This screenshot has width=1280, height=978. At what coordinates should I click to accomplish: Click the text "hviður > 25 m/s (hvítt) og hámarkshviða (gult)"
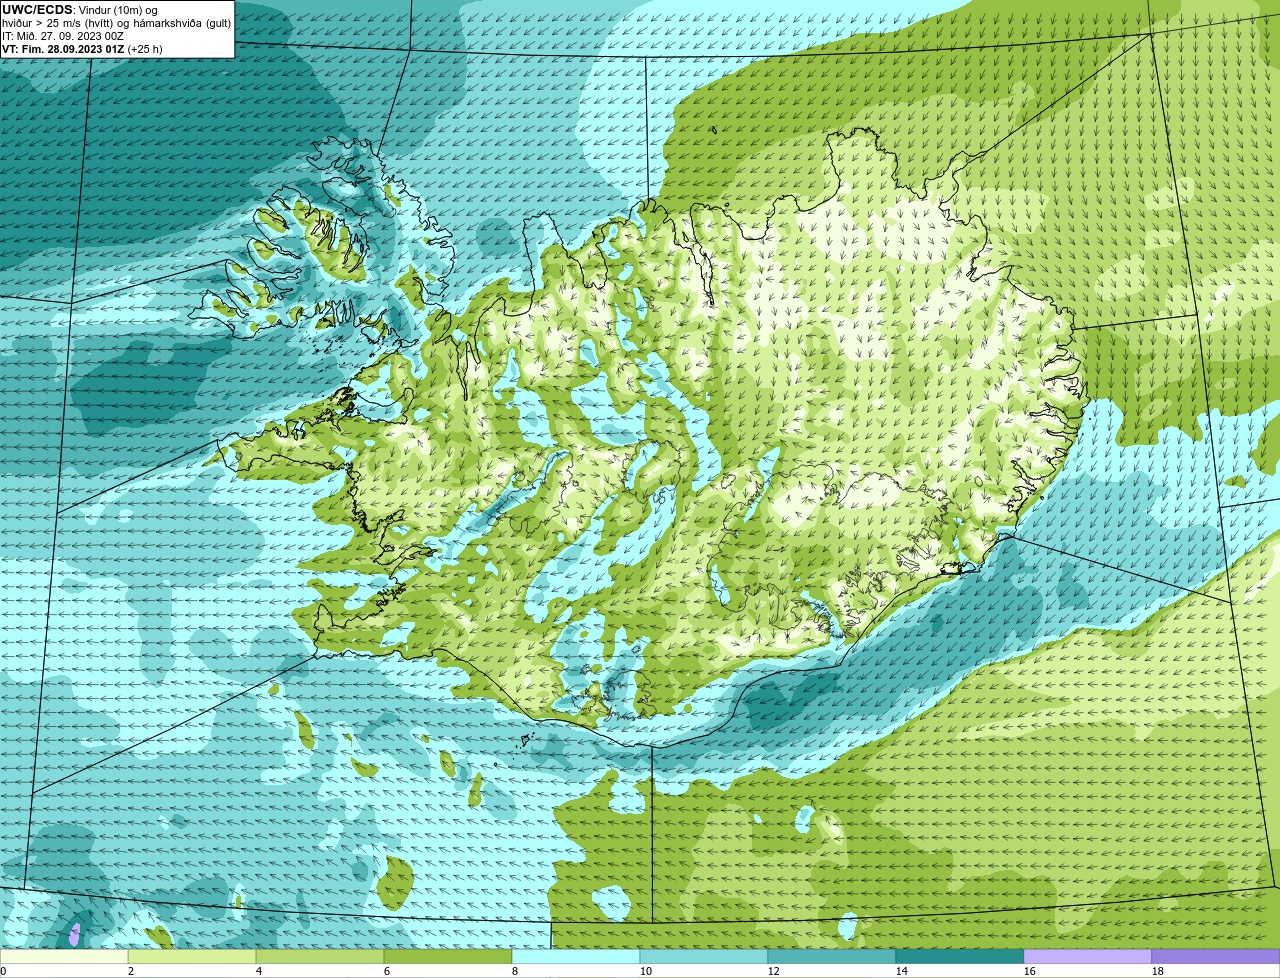116,23
